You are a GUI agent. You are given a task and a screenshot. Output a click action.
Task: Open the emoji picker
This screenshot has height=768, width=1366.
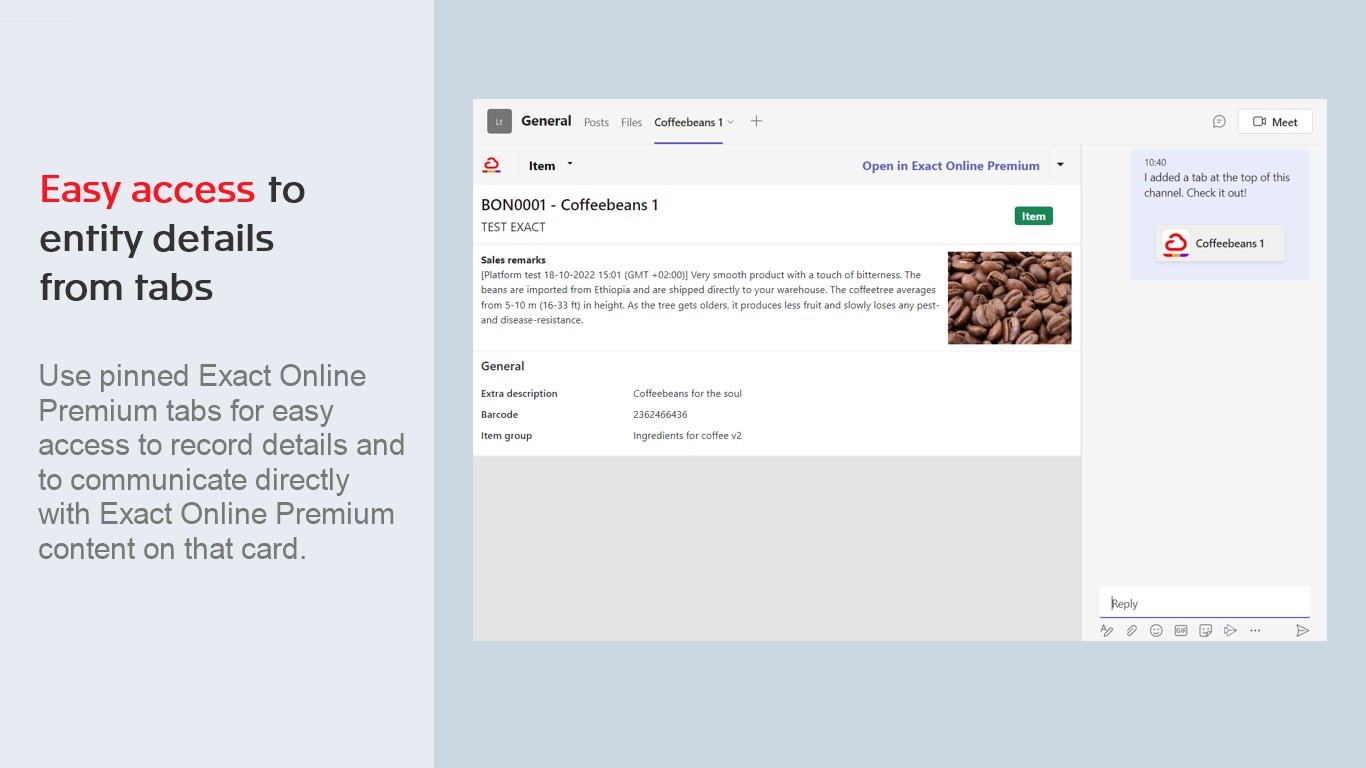1156,631
